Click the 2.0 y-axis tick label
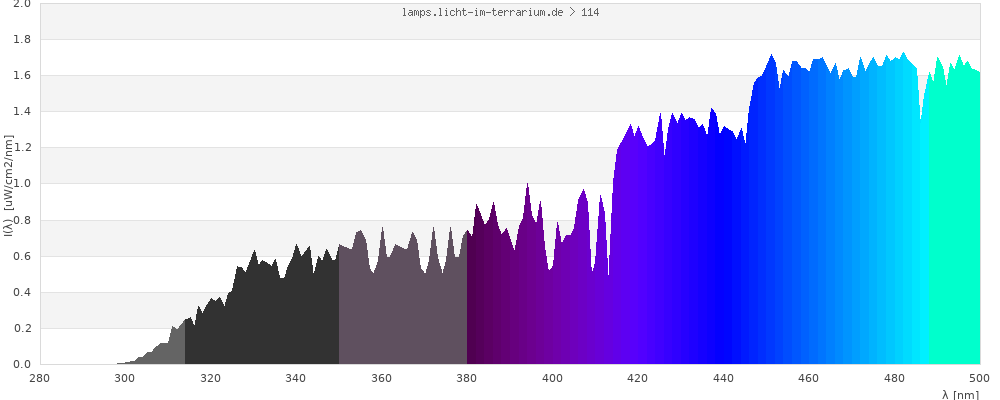 tap(21, 4)
